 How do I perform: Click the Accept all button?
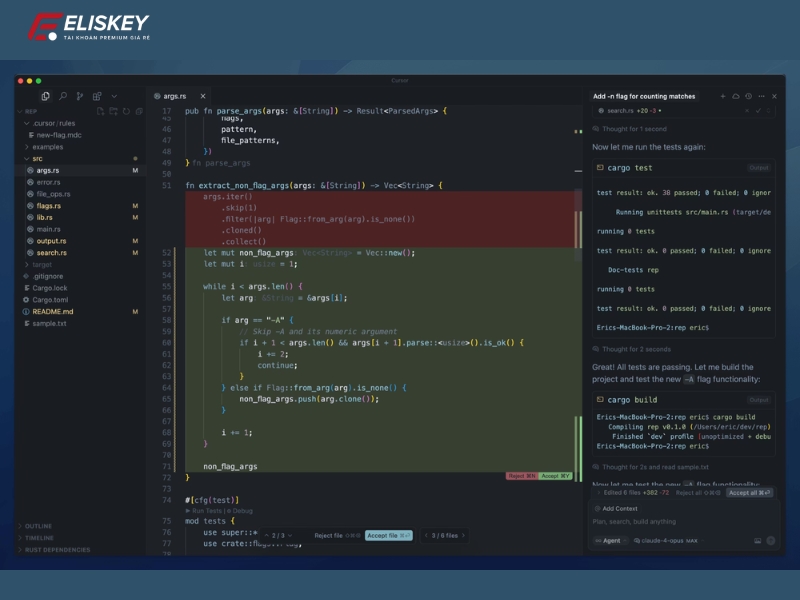tap(748, 493)
